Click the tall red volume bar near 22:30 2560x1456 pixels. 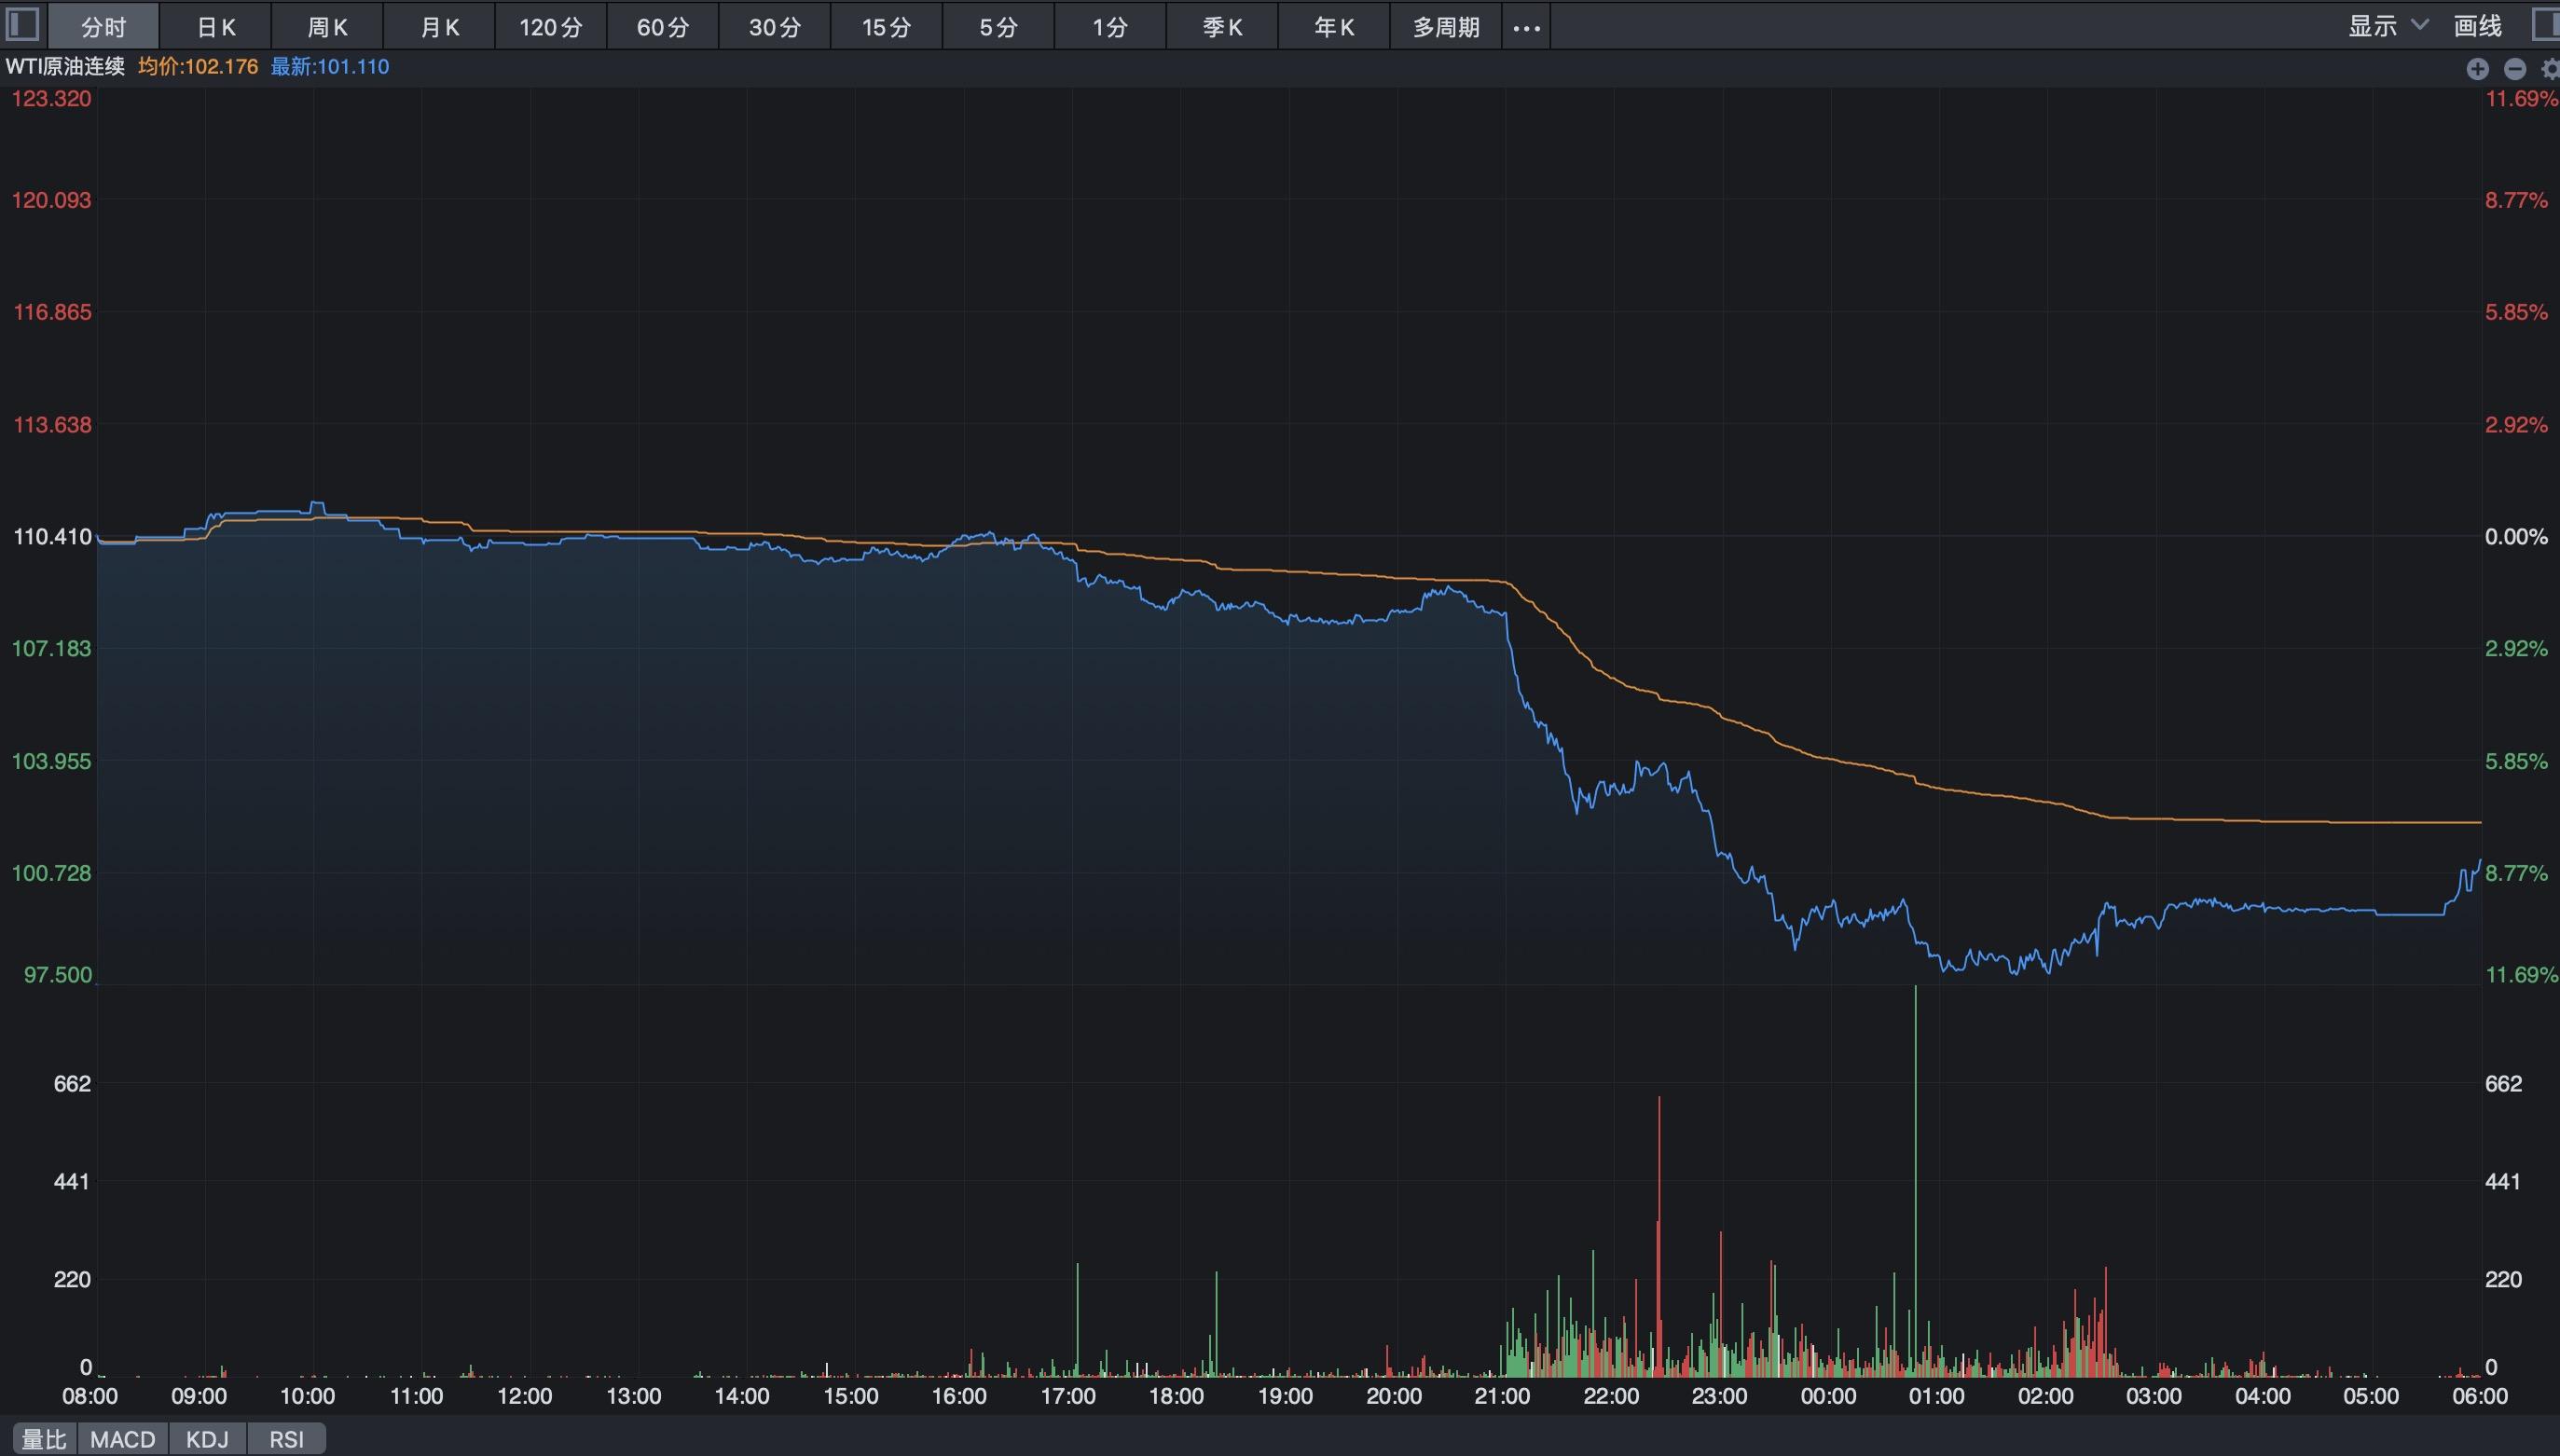point(1659,1236)
